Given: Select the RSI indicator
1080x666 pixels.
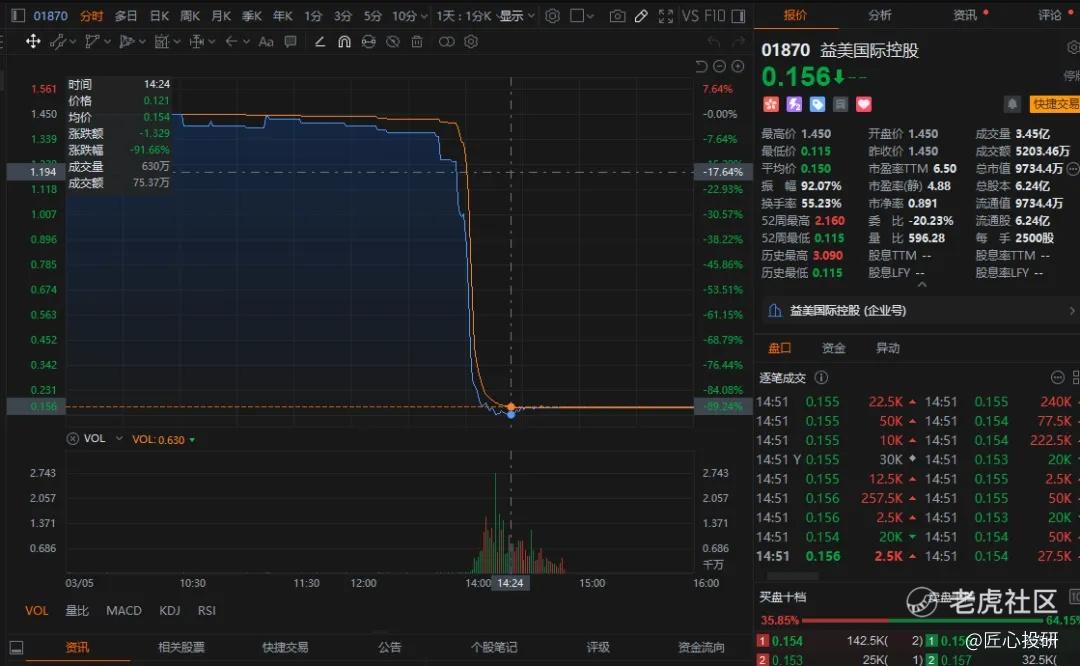Looking at the screenshot, I should [x=207, y=610].
